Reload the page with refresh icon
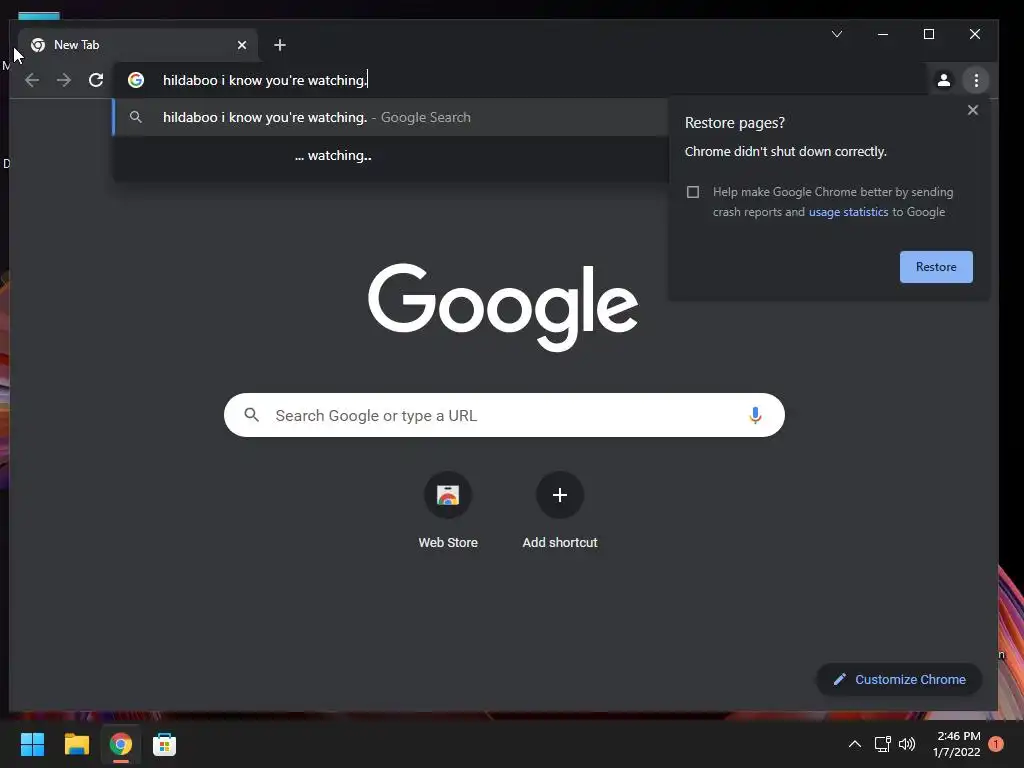Image resolution: width=1024 pixels, height=768 pixels. tap(96, 80)
